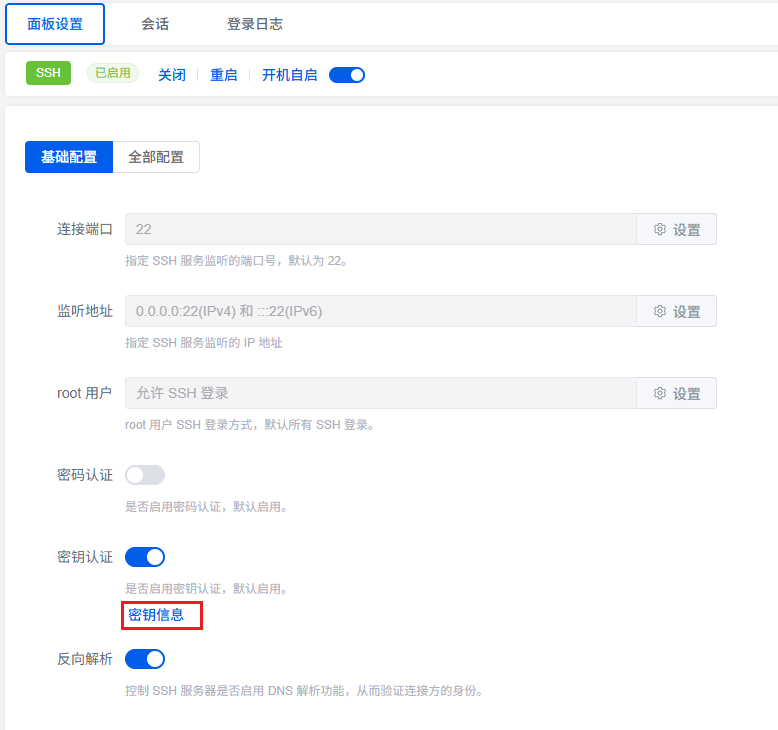Click 重启 to restart SSH
This screenshot has height=730, width=778.
(x=224, y=75)
